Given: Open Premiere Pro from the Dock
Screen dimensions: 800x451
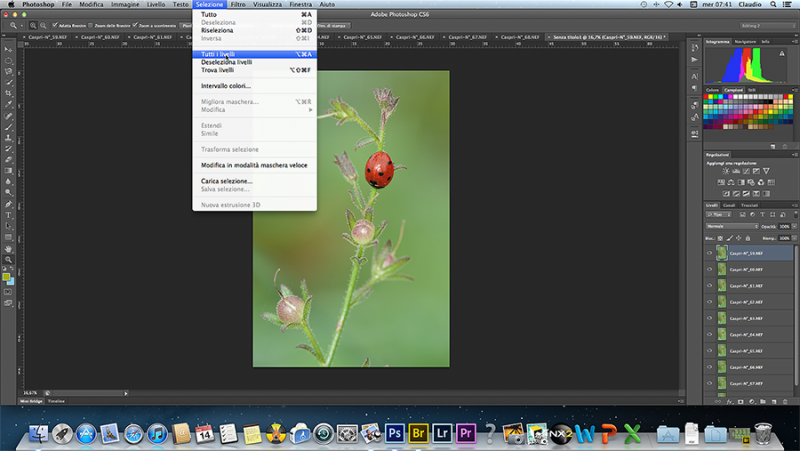Looking at the screenshot, I should (465, 434).
